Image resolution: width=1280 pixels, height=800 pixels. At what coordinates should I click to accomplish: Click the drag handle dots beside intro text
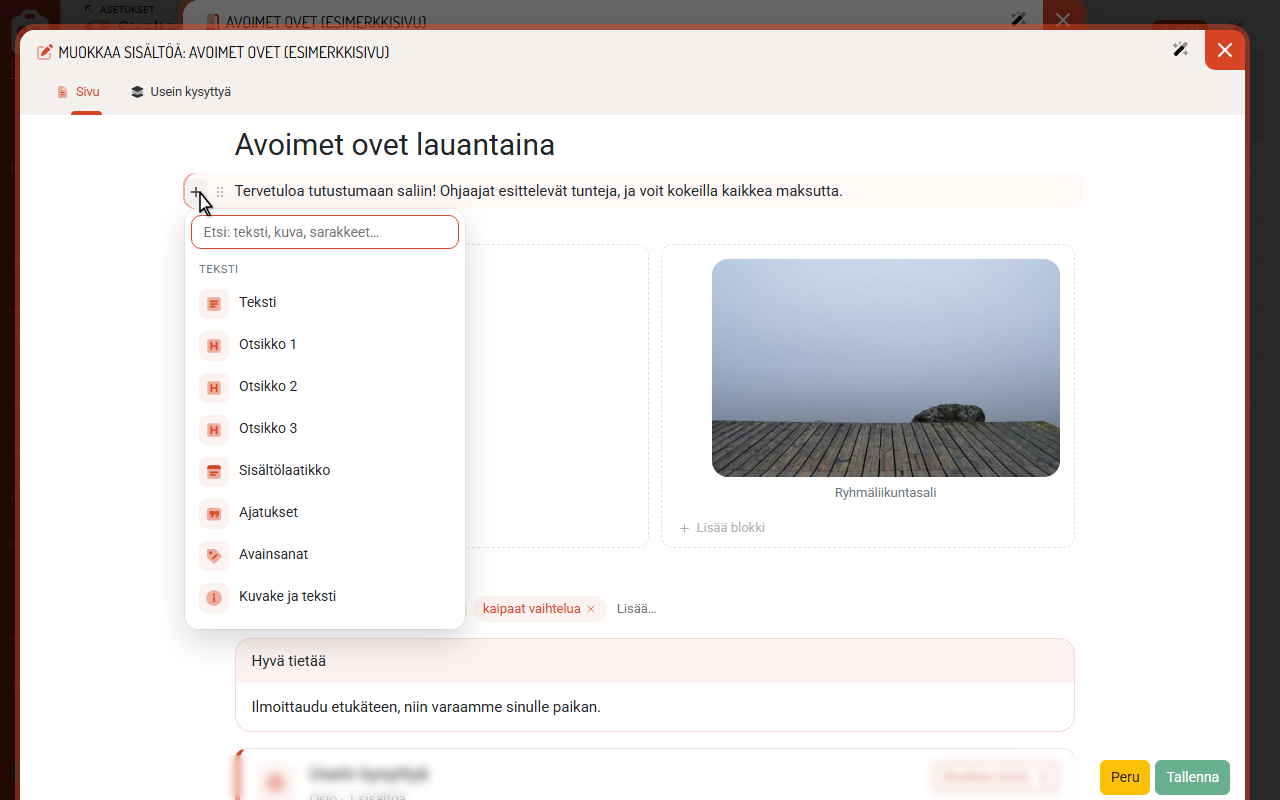coord(220,191)
